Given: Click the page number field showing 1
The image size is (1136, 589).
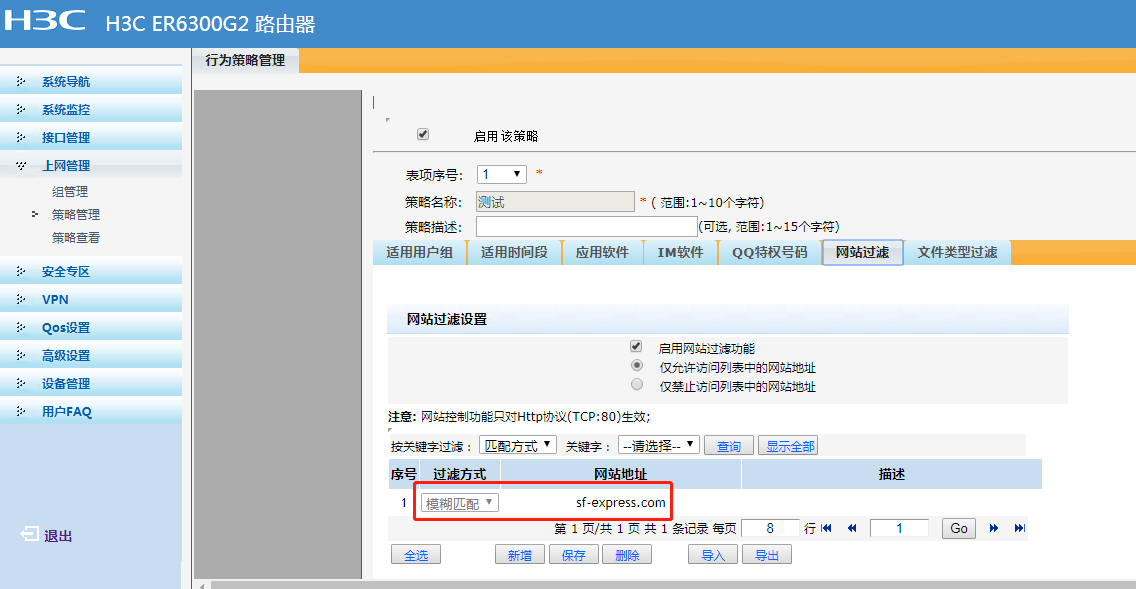Looking at the screenshot, I should point(899,528).
